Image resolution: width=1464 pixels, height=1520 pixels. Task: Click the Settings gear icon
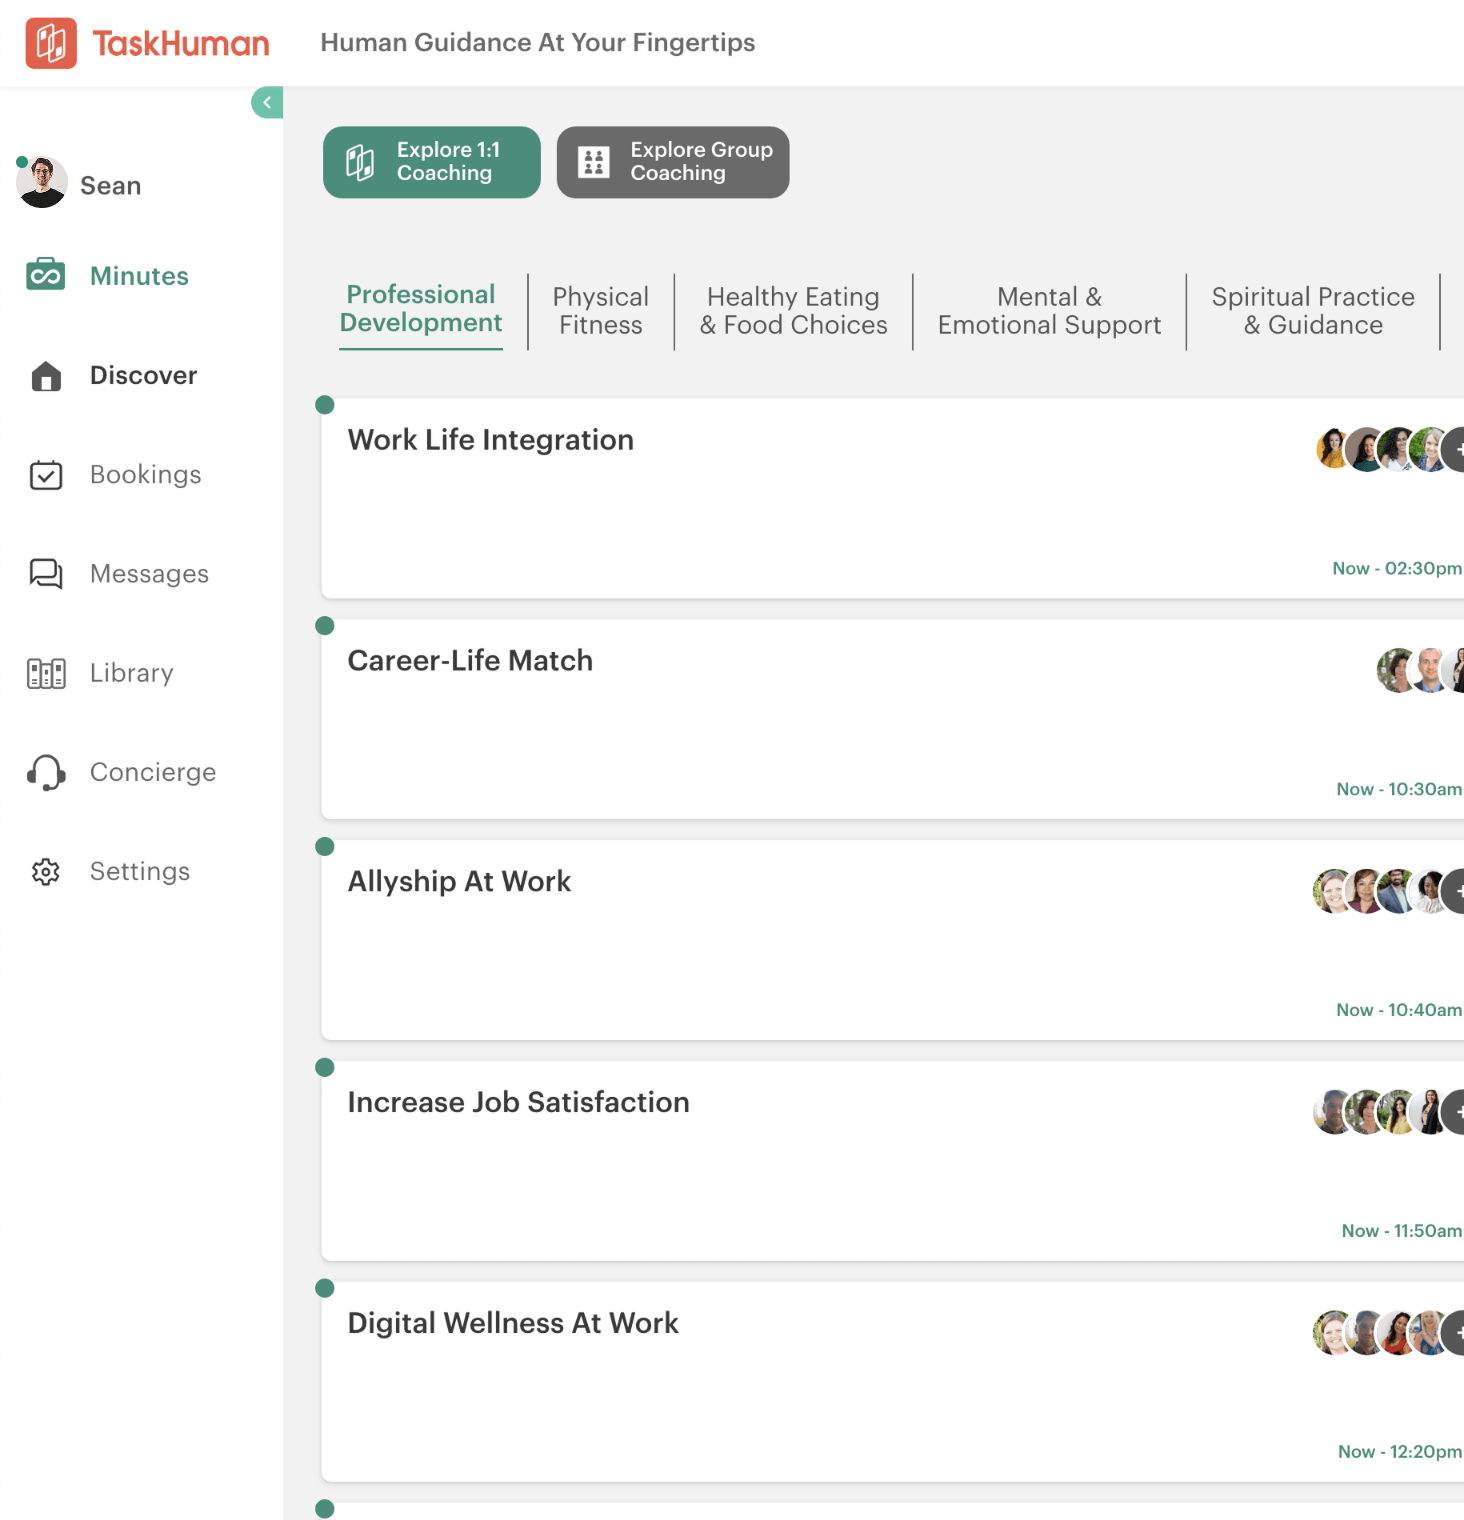[x=46, y=872]
